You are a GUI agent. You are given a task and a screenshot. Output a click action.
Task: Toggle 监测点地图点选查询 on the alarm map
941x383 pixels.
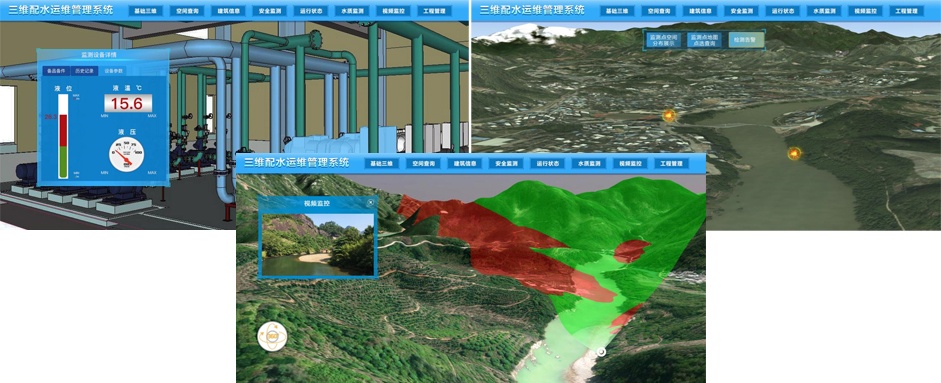[x=704, y=40]
